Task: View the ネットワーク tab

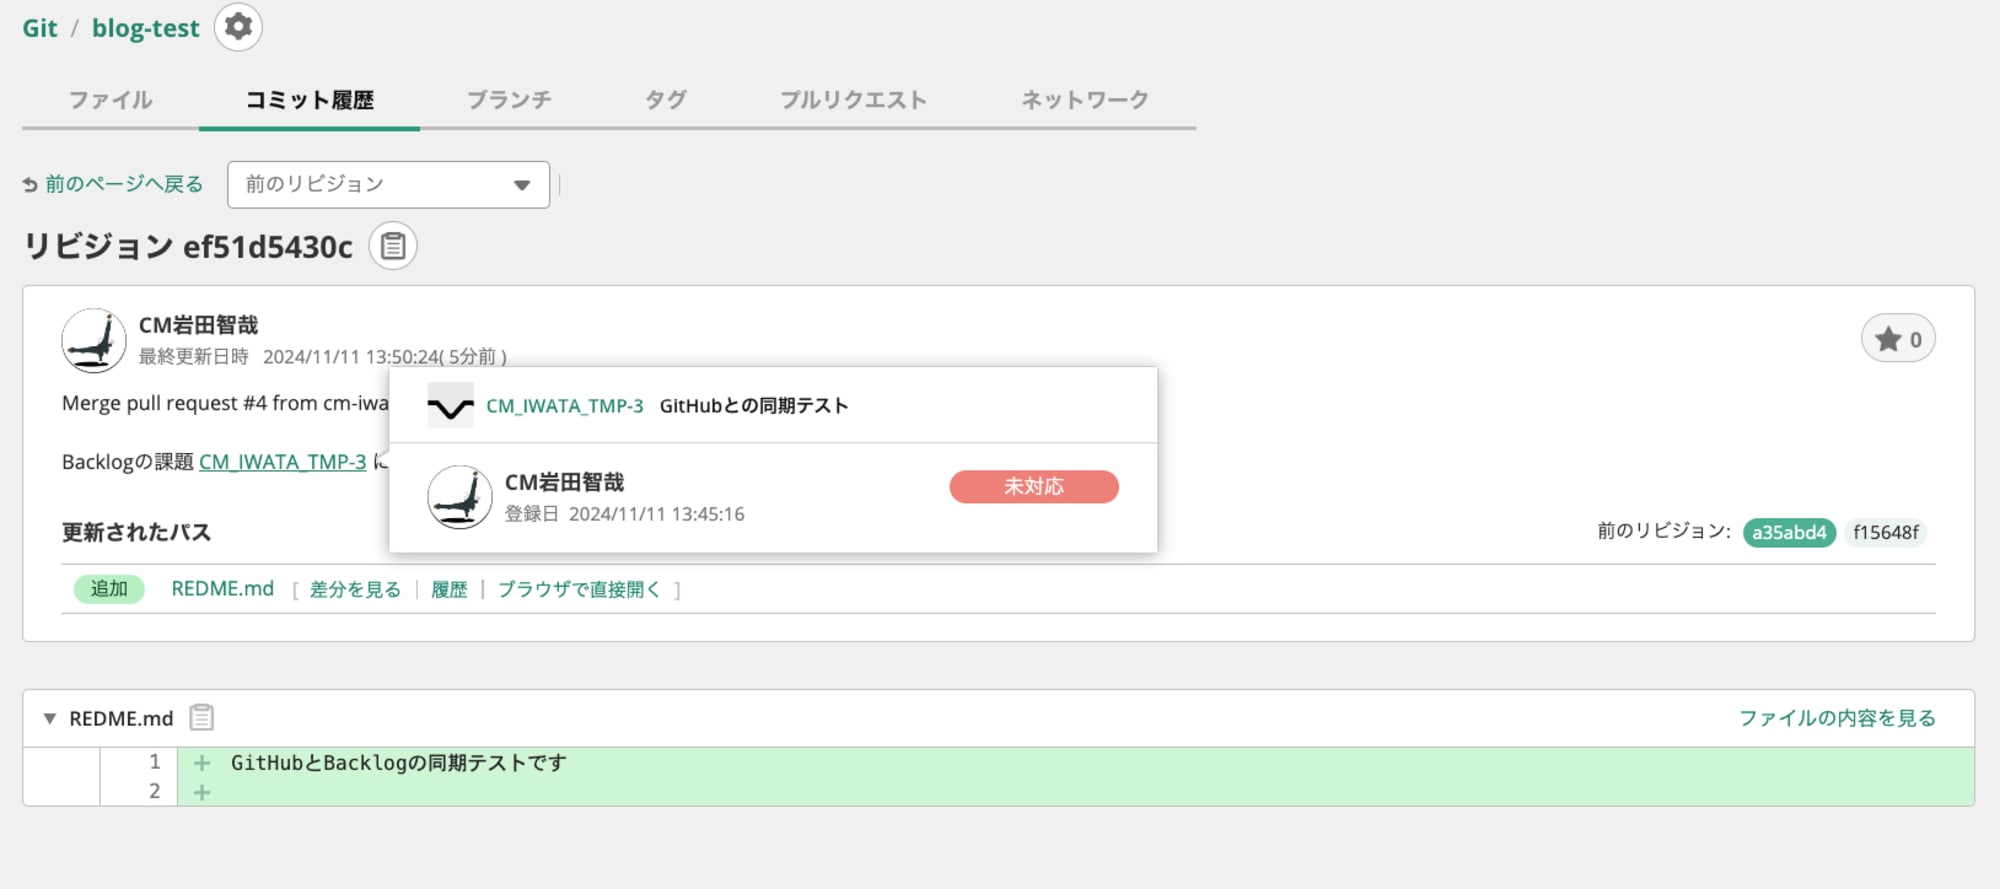Action: pyautogui.click(x=1085, y=100)
